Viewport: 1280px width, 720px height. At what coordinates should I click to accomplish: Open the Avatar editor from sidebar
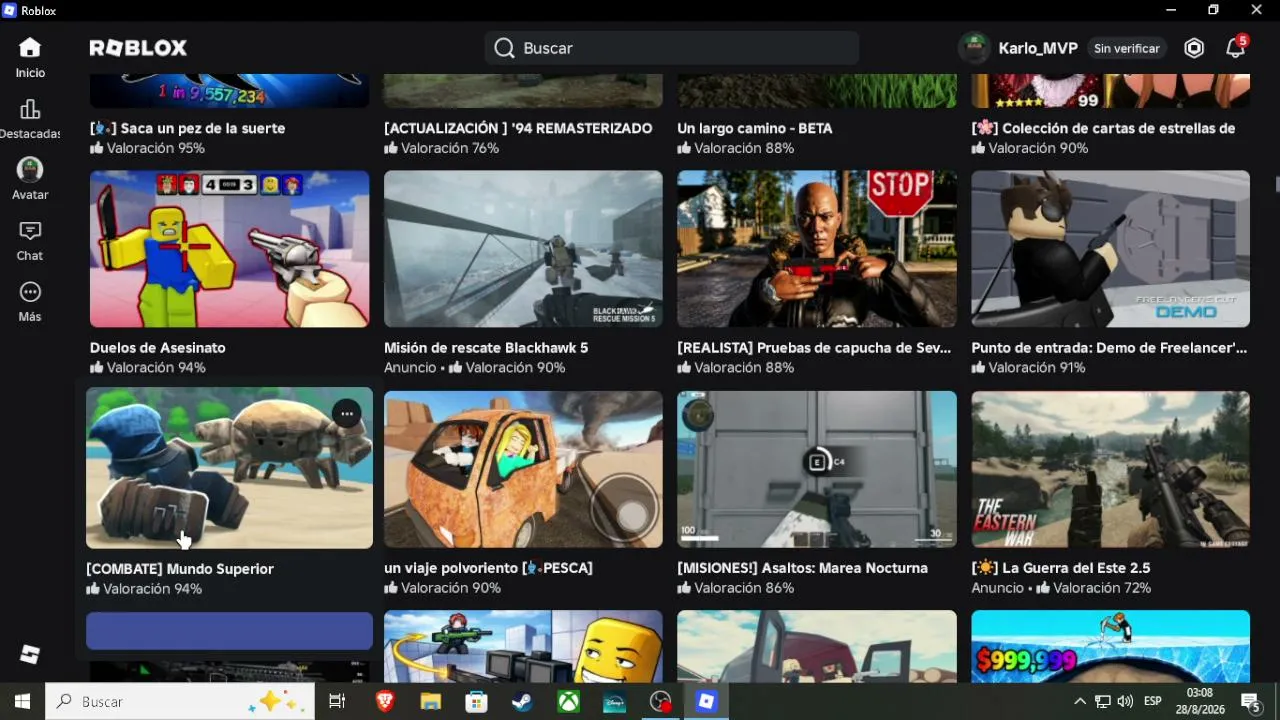pyautogui.click(x=30, y=180)
